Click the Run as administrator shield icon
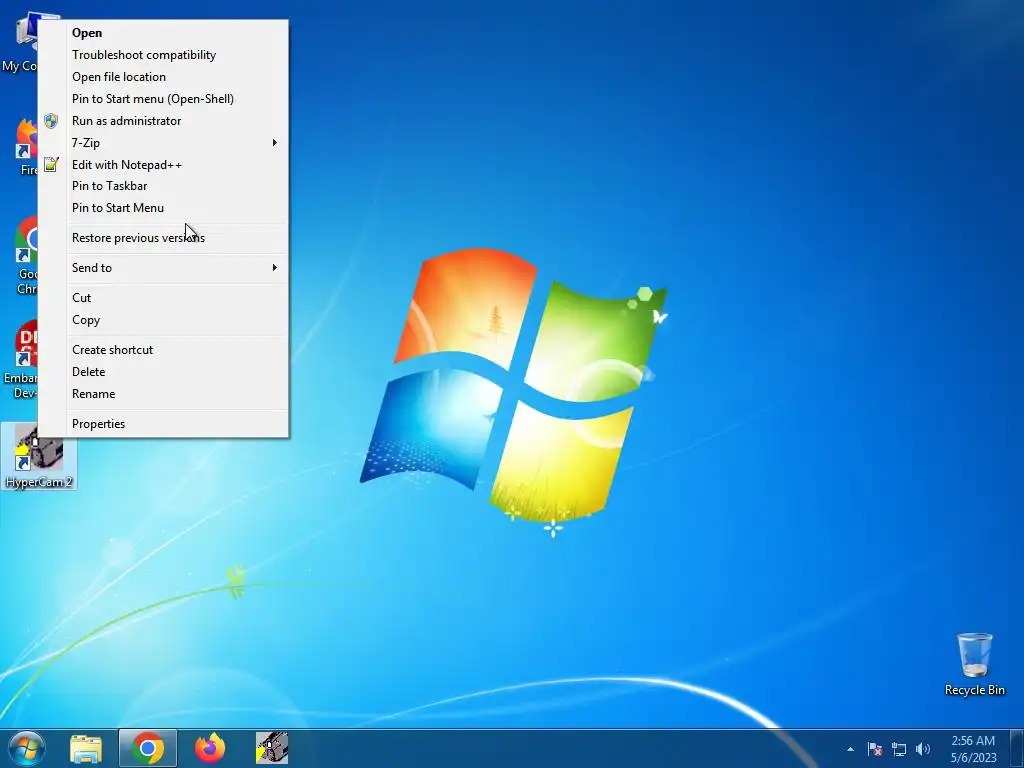Screen dimensions: 1024x768 [51, 121]
